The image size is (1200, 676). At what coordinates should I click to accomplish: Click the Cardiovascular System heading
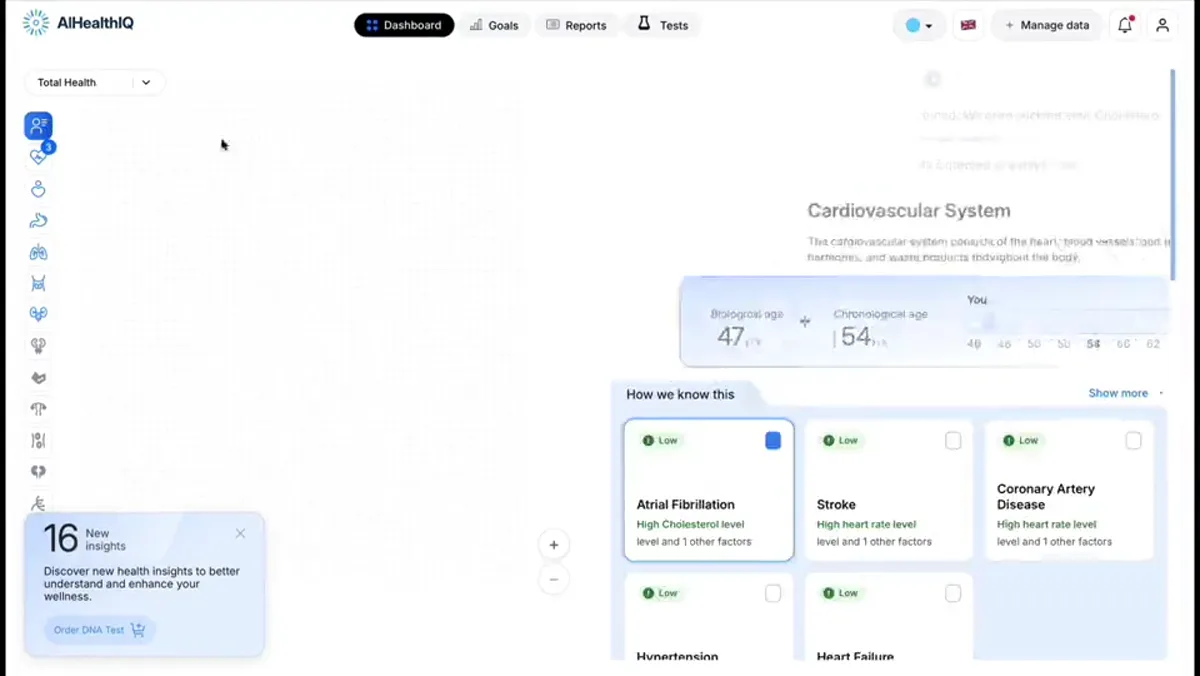coord(909,211)
